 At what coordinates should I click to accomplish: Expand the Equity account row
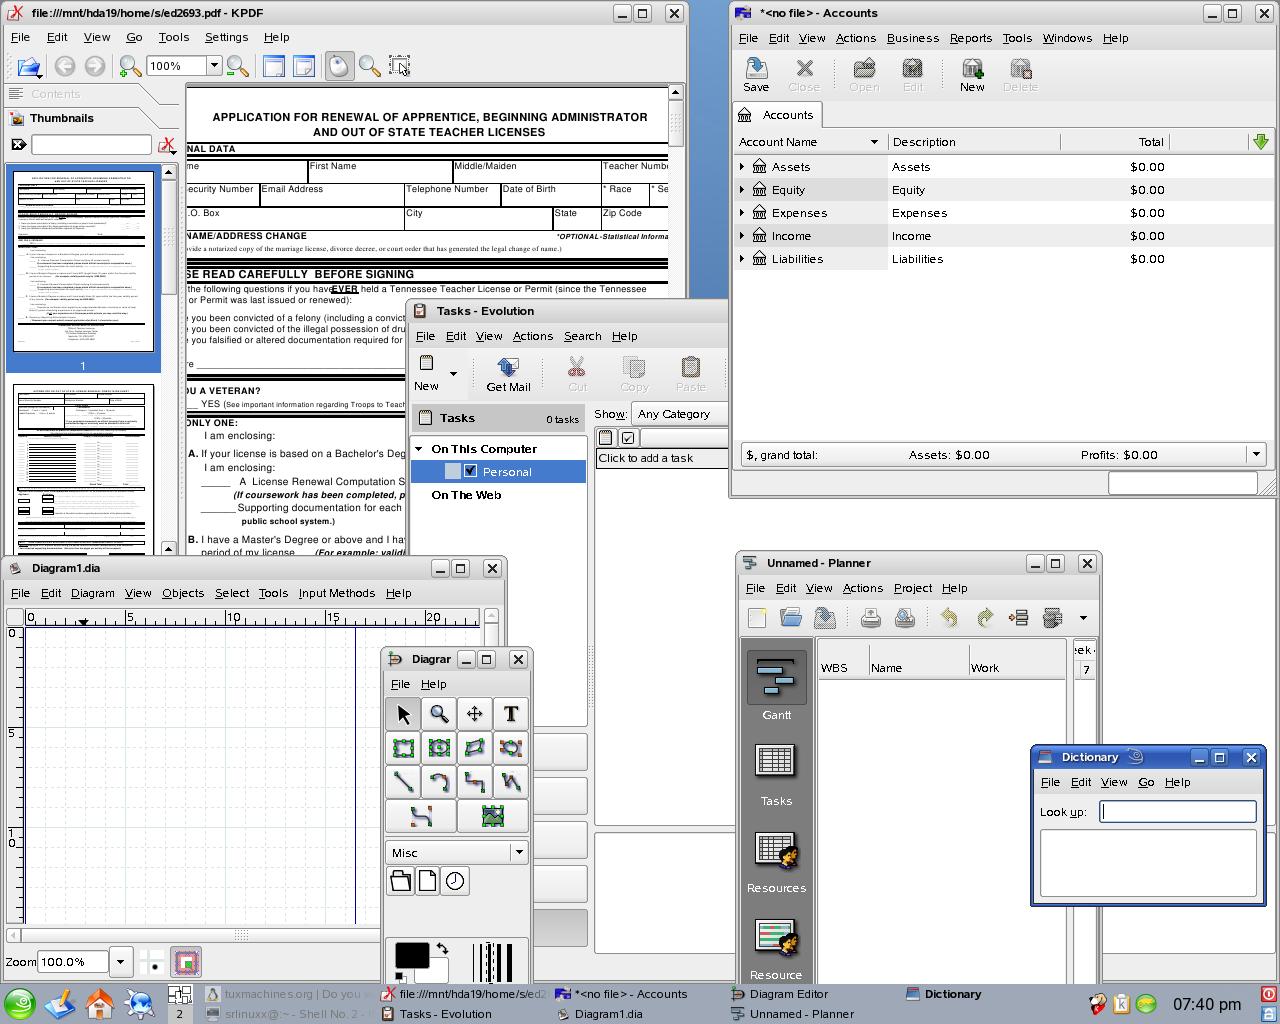coord(742,190)
